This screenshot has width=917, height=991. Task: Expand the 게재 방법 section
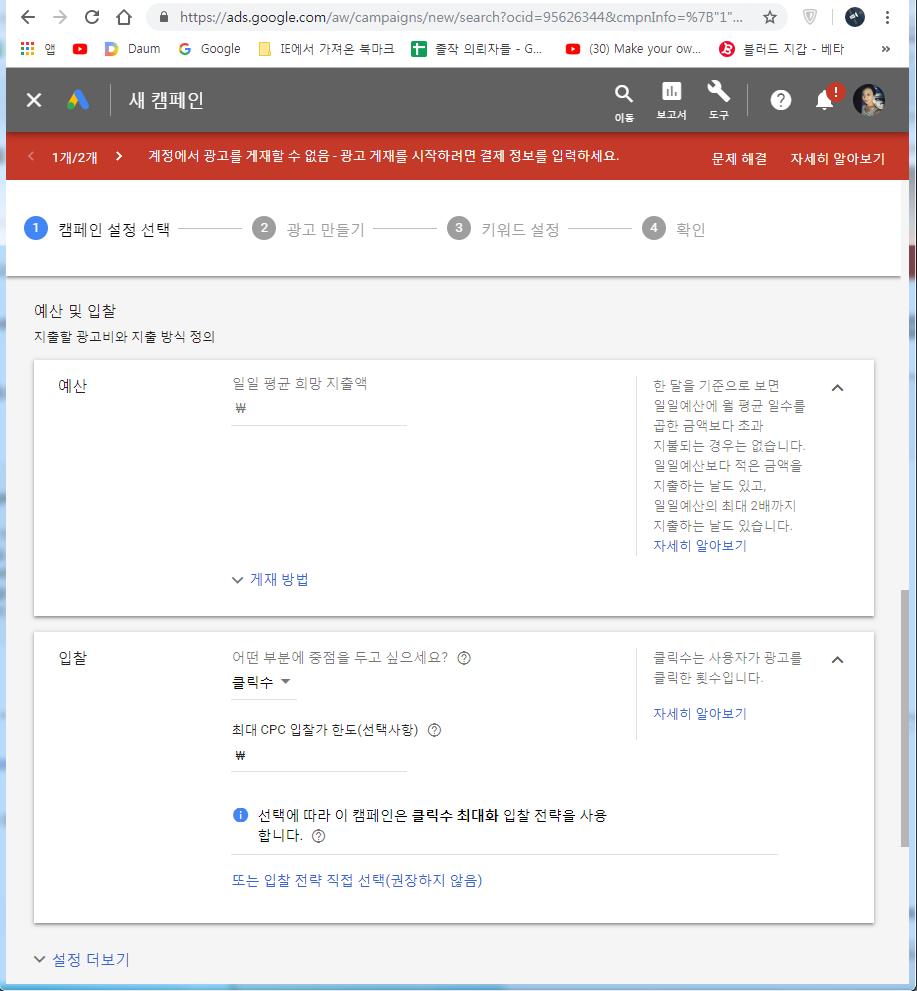click(x=270, y=580)
